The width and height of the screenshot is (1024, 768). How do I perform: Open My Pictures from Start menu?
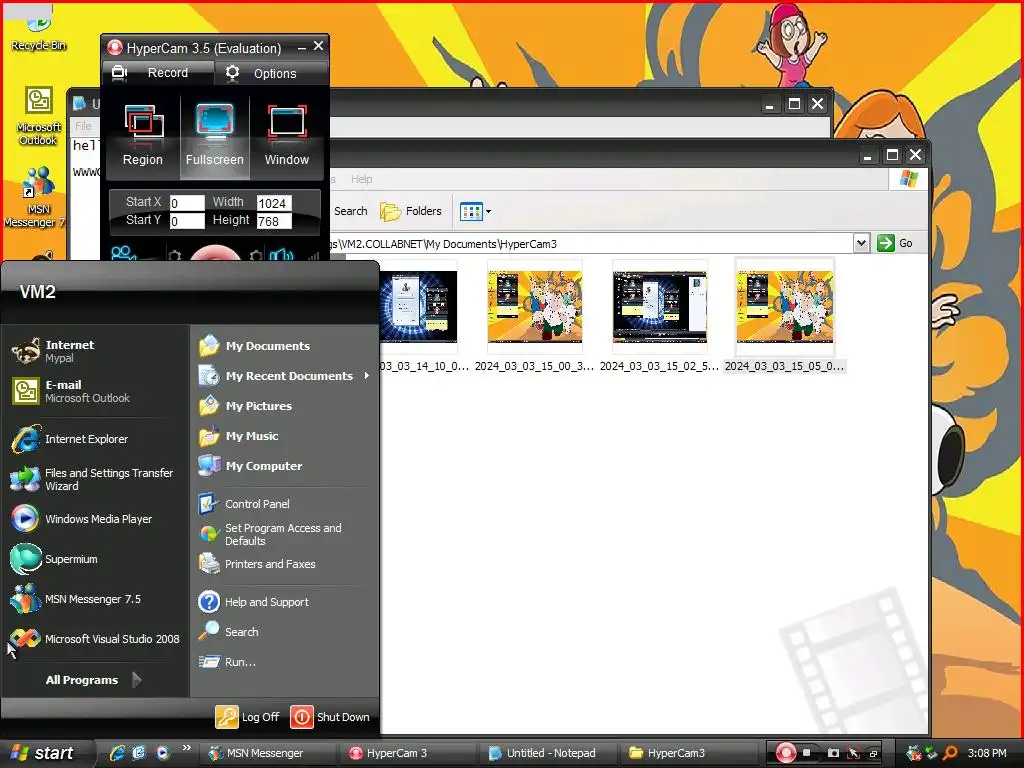coord(284,406)
